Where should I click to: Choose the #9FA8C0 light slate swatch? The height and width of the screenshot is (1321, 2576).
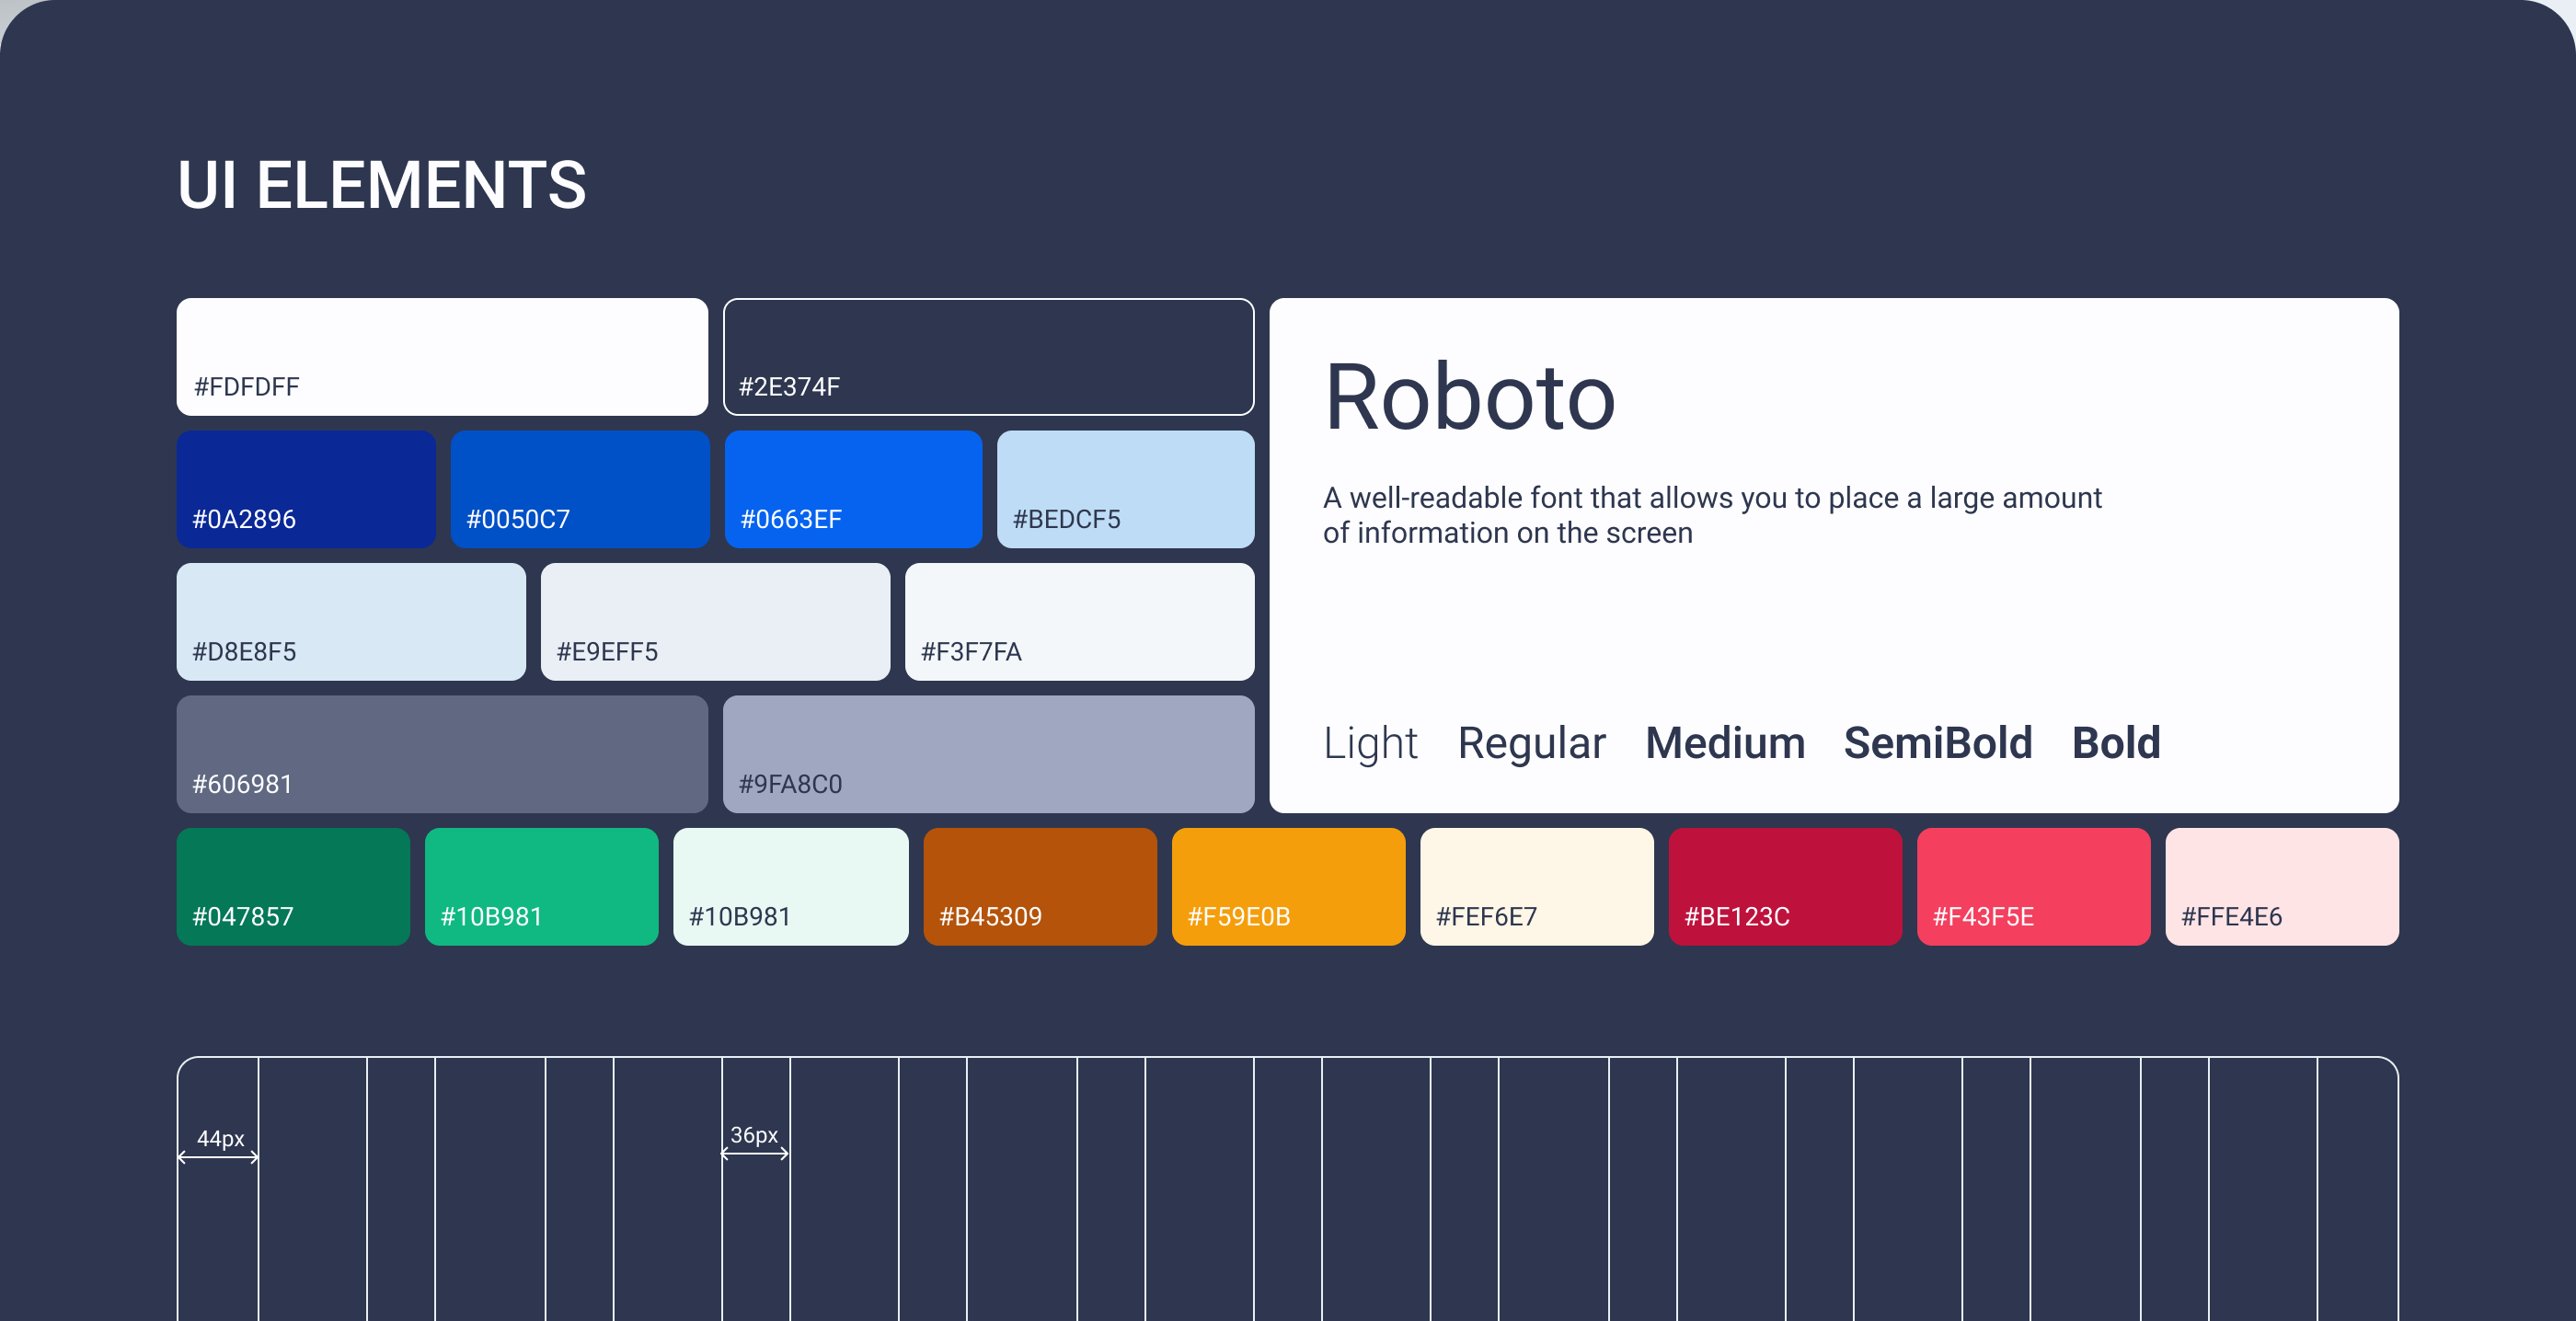[988, 754]
